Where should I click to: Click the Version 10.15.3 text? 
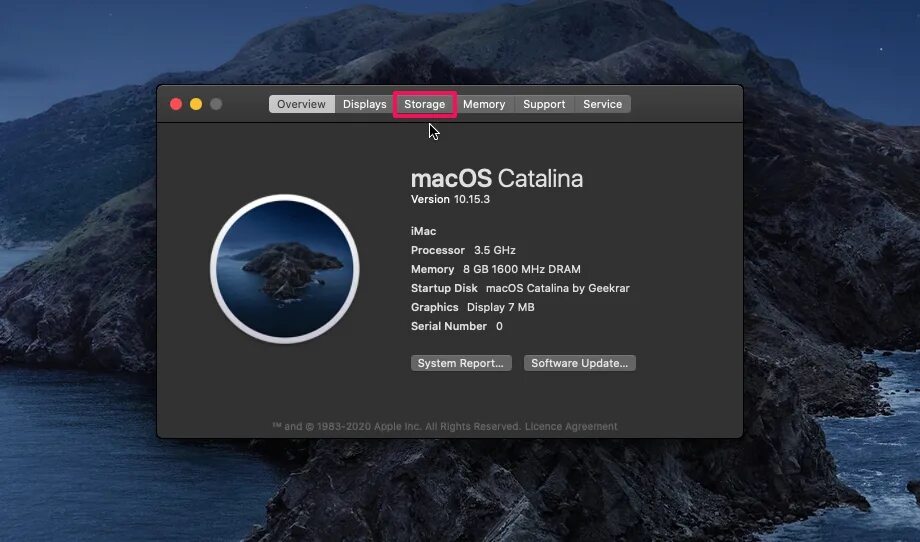[x=450, y=199]
